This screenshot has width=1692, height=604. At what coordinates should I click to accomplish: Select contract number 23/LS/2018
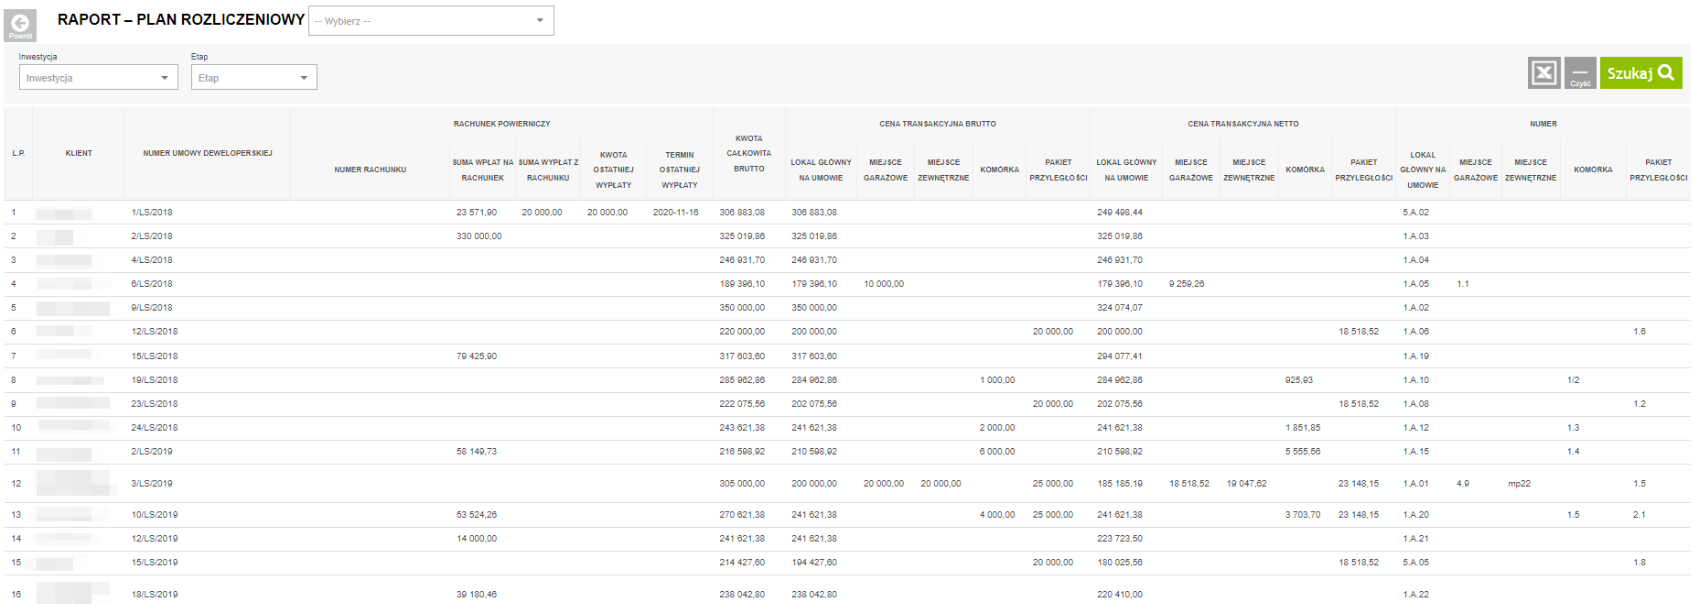154,404
